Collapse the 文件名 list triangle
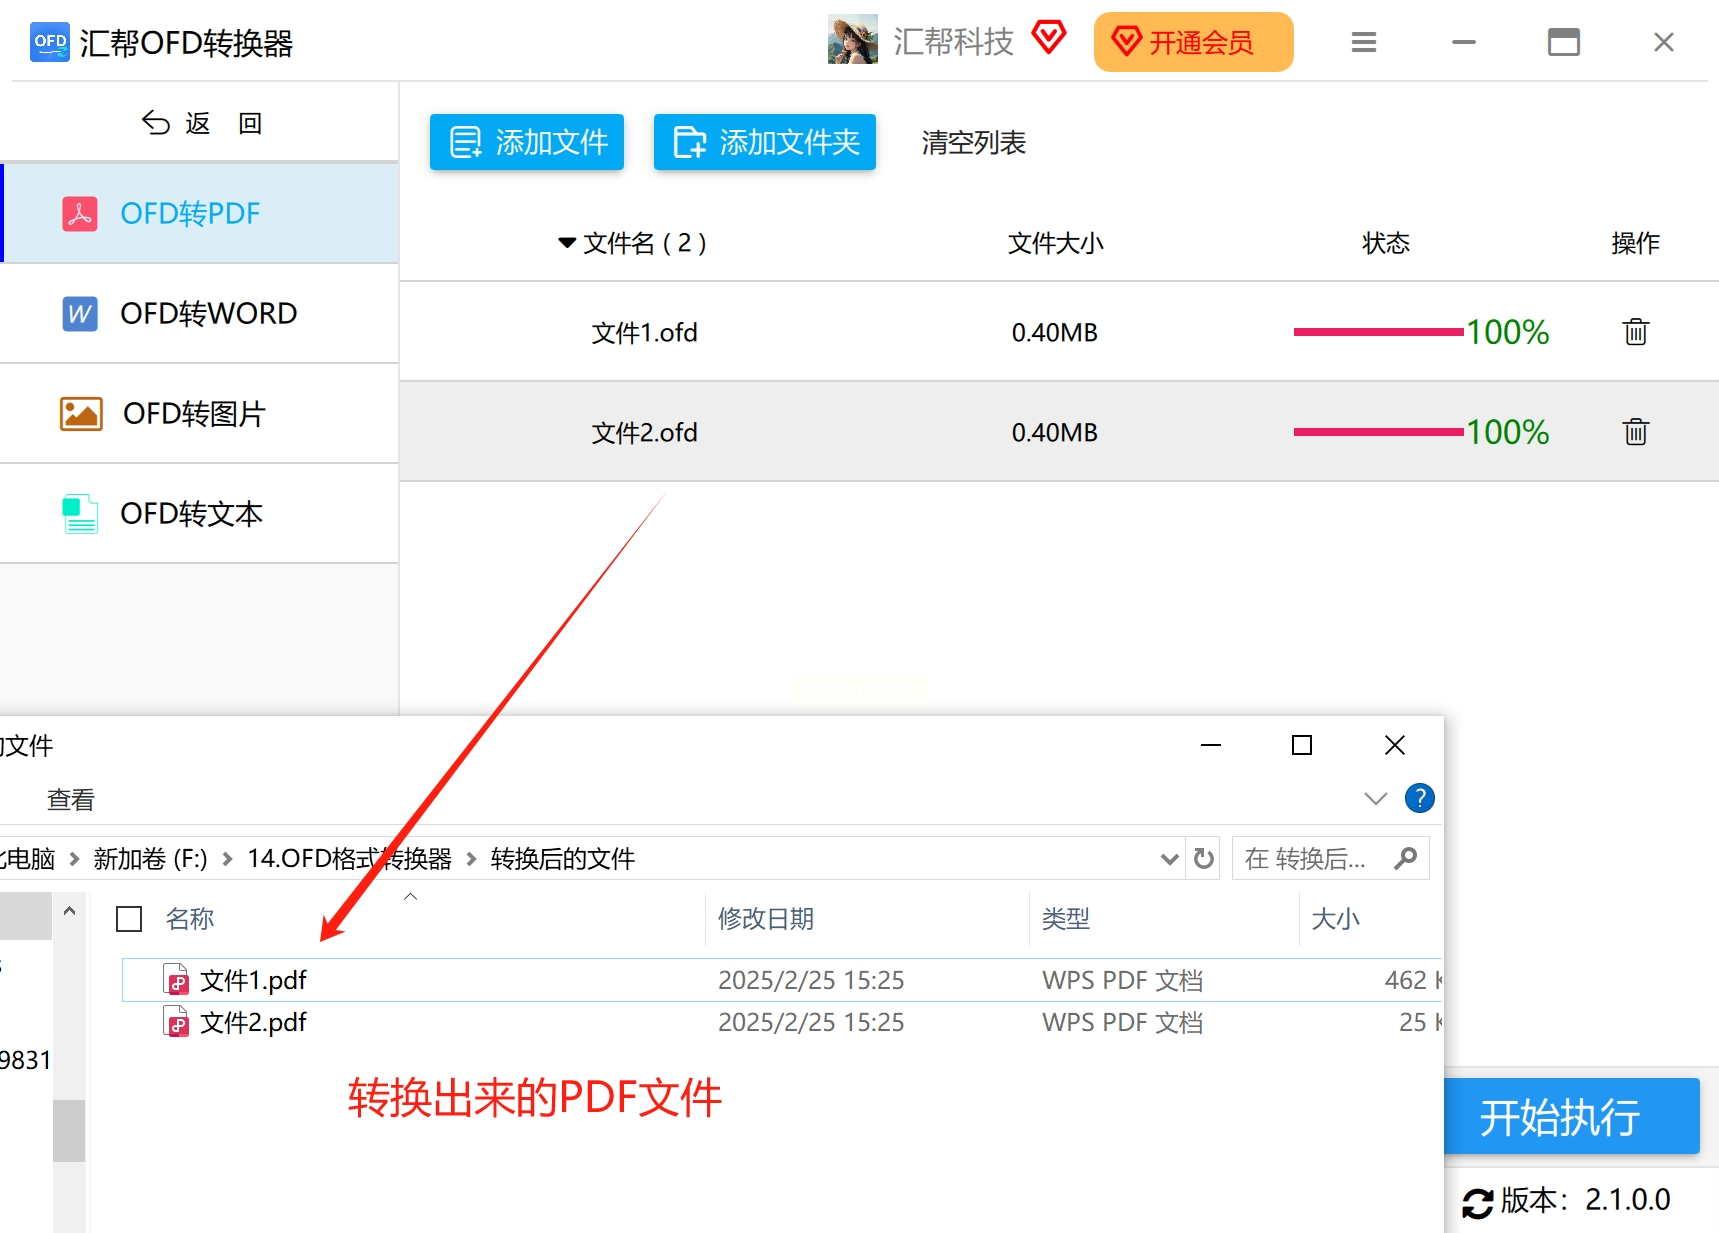1719x1233 pixels. pyautogui.click(x=567, y=243)
